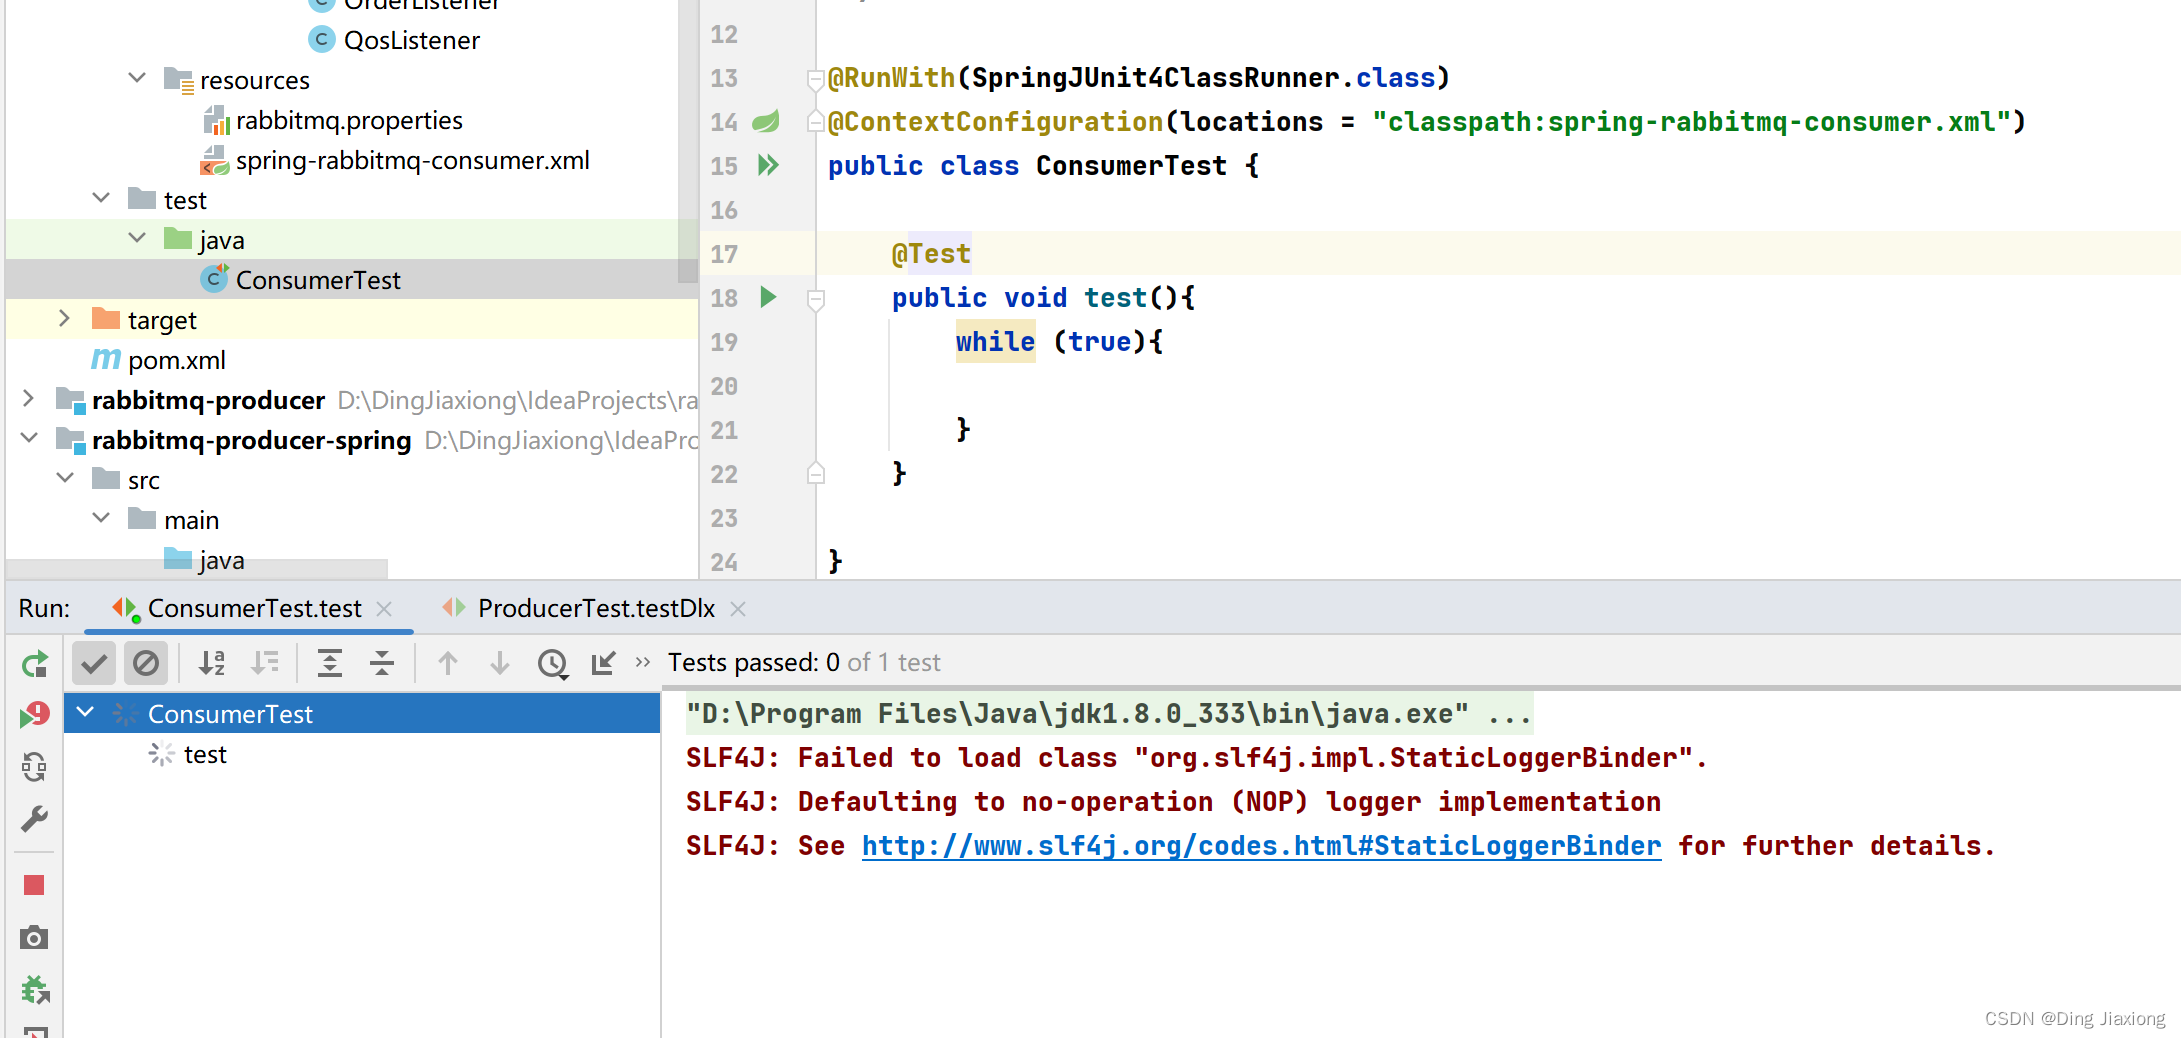The image size is (2181, 1038).
Task: Select the running test item
Action: point(205,755)
